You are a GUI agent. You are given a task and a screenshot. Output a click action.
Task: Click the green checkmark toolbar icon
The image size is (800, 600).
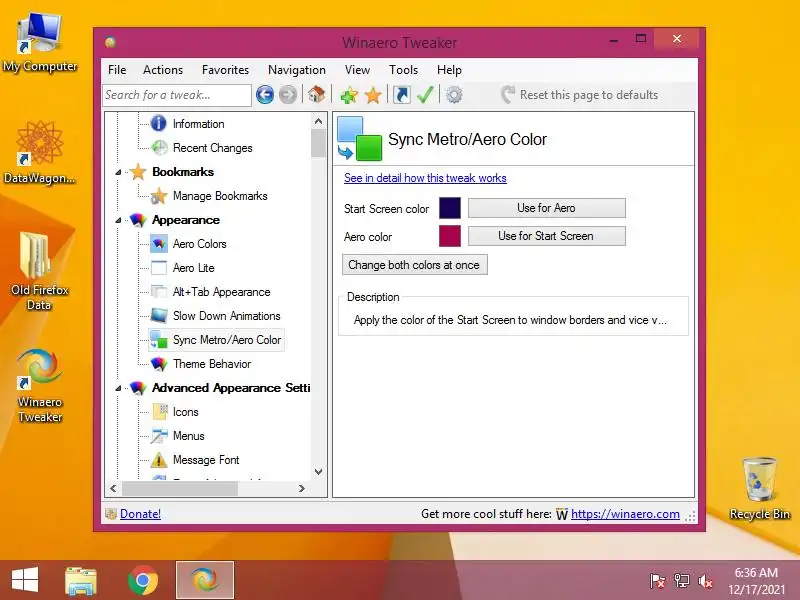[425, 94]
